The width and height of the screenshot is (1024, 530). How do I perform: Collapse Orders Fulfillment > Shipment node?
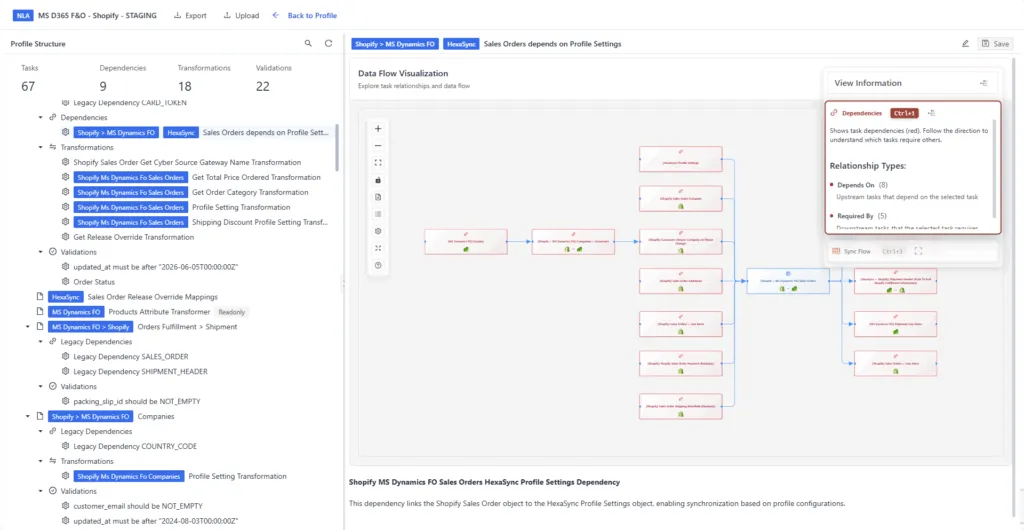(27, 327)
